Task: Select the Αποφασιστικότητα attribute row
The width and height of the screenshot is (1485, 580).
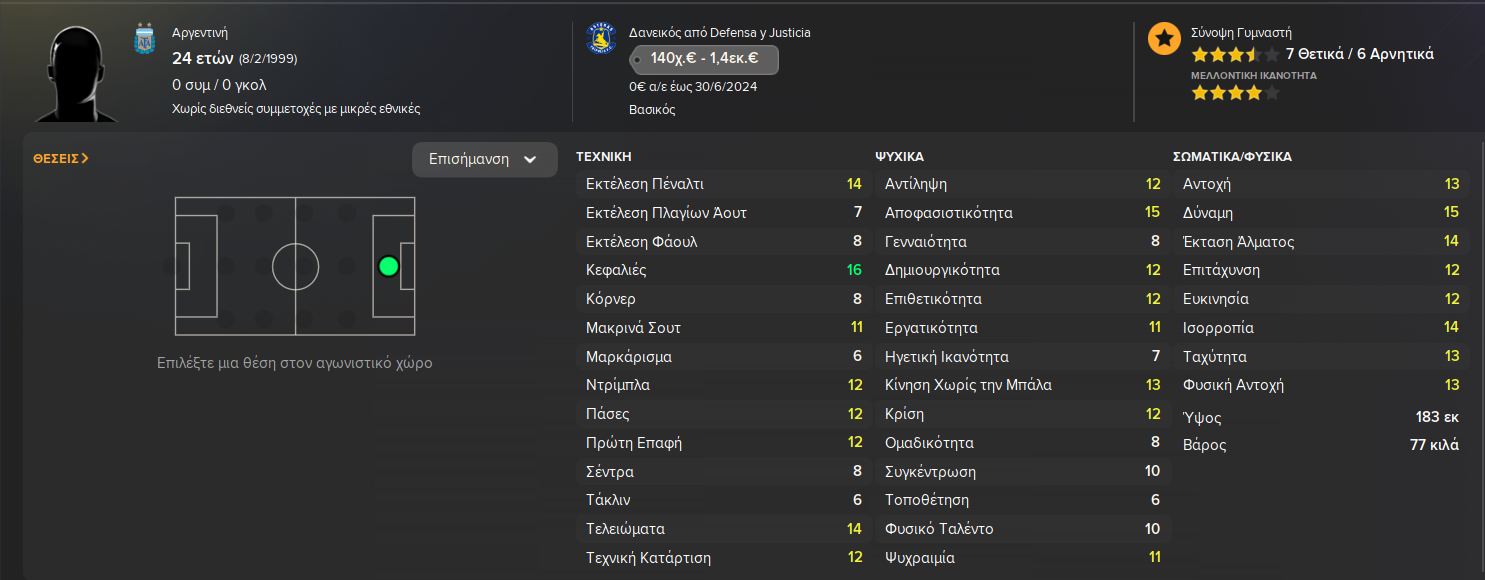Action: point(1021,213)
